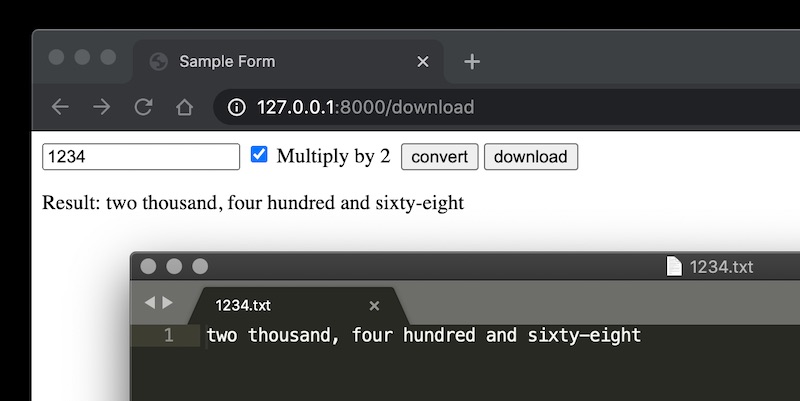800x401 pixels.
Task: Click the document icon beside 1234.txt title
Action: click(x=674, y=266)
